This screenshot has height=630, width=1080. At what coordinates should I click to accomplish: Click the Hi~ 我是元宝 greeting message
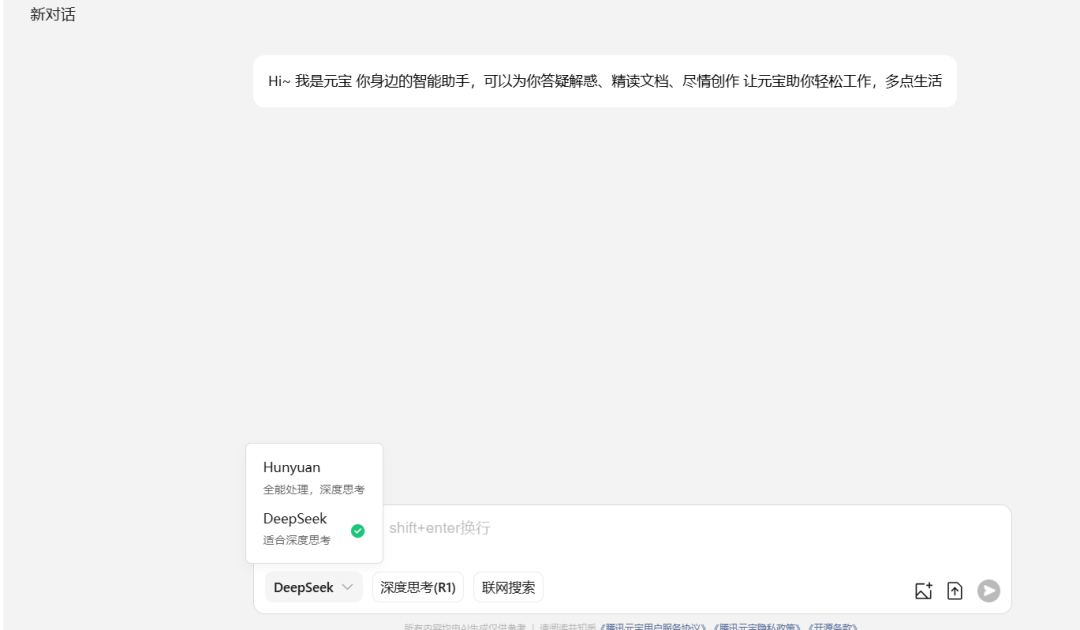(x=605, y=81)
